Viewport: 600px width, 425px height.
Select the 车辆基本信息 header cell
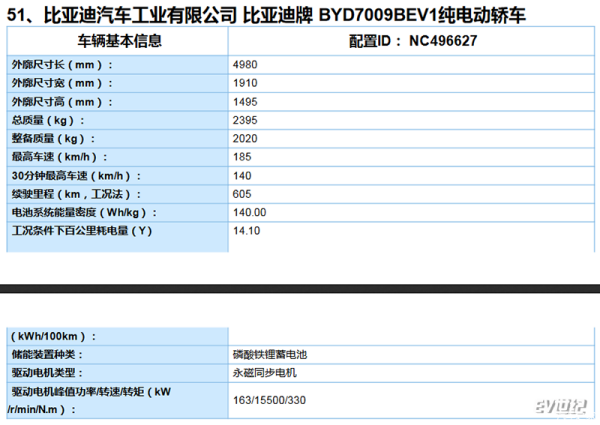(119, 42)
